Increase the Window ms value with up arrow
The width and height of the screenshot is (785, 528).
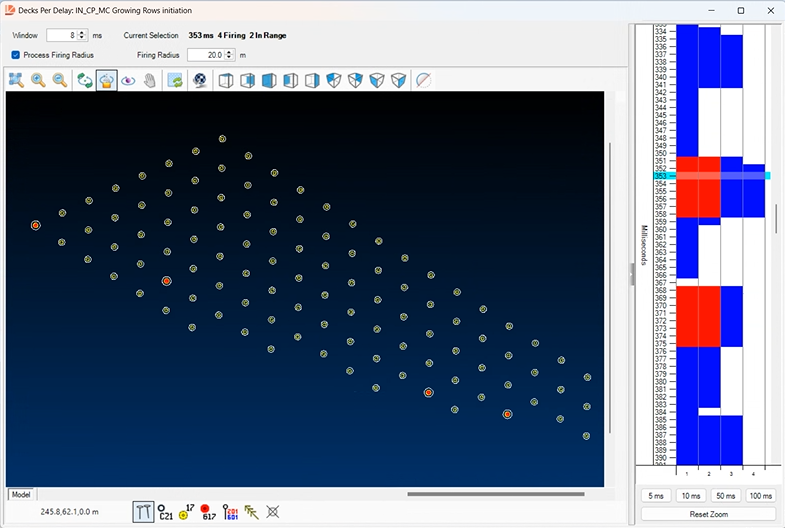(82, 32)
